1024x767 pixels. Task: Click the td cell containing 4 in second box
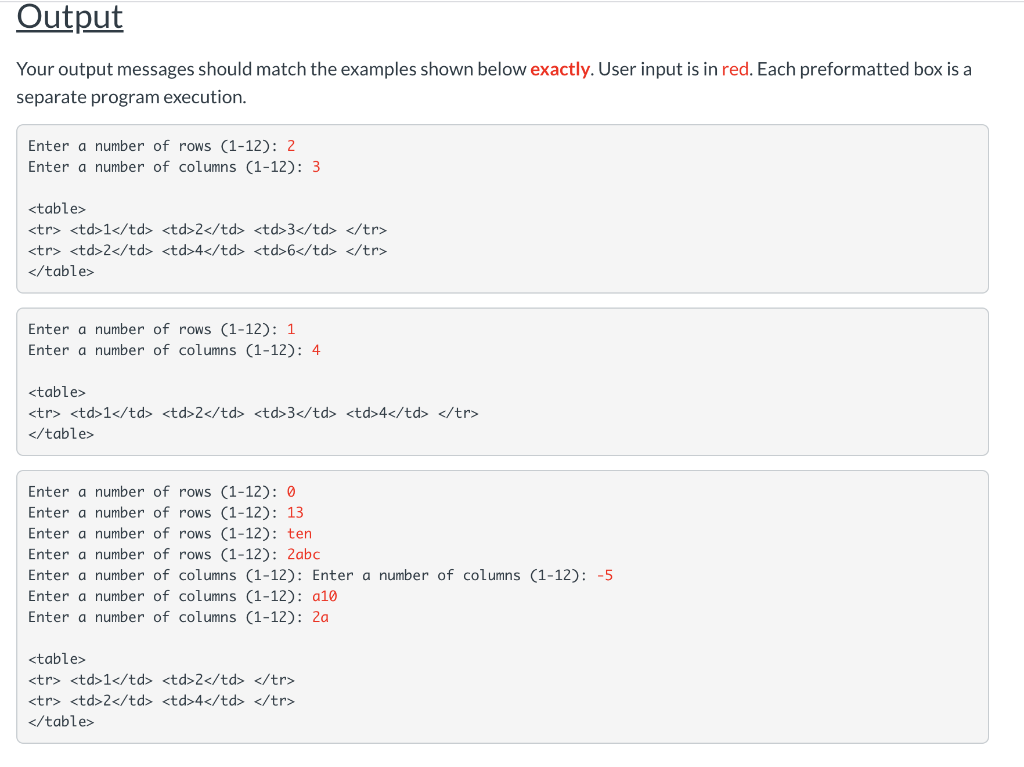(x=387, y=413)
